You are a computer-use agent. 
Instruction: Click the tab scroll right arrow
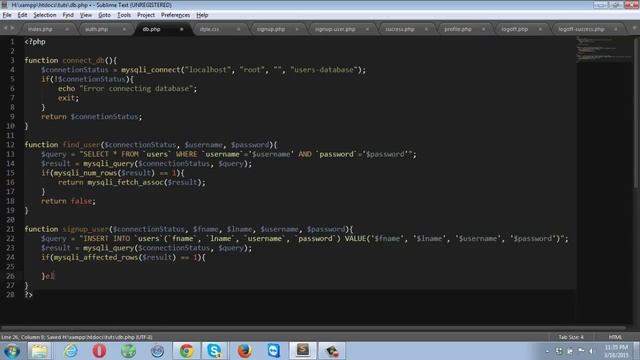tap(13, 28)
